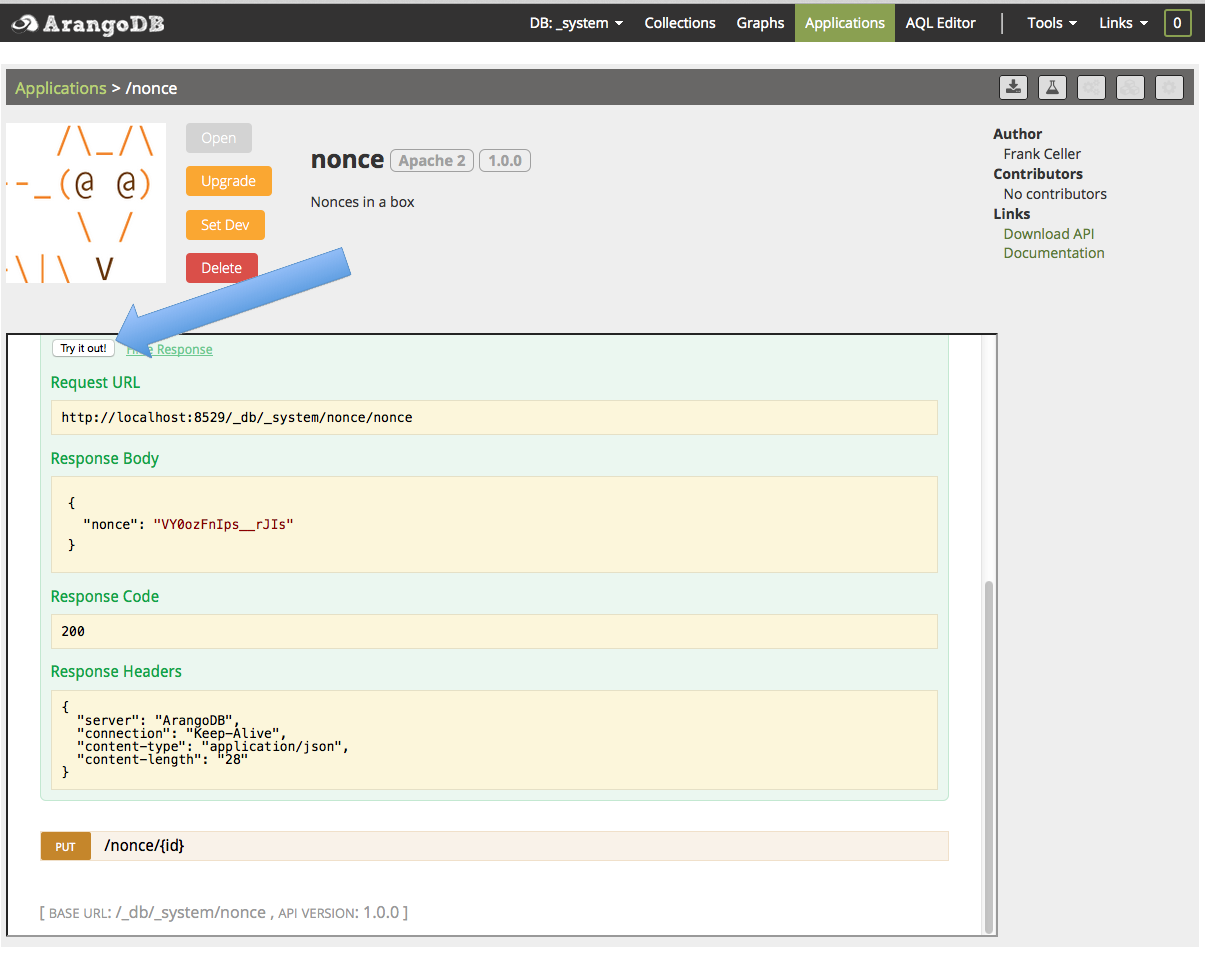Open the Graphs section

point(760,23)
